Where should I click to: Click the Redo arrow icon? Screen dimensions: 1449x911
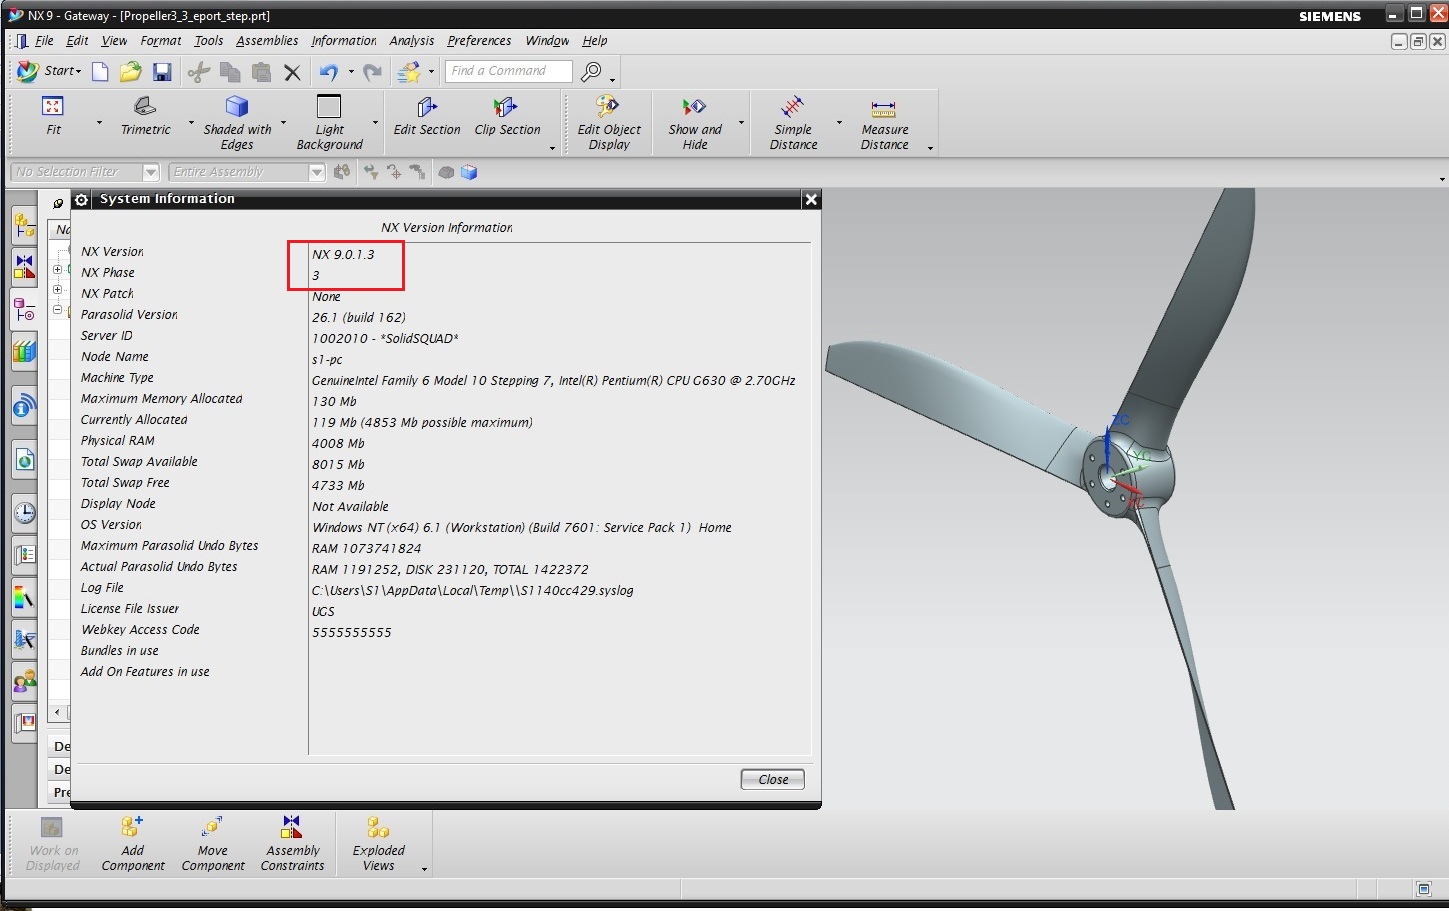point(372,71)
